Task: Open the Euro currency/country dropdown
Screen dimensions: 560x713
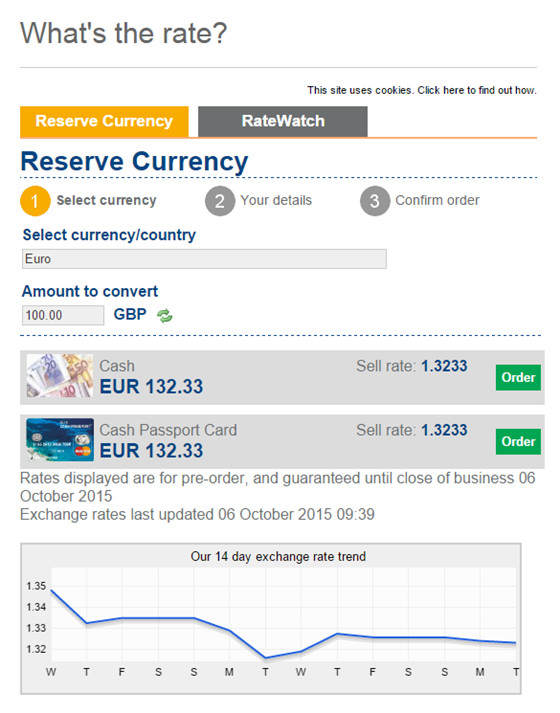Action: click(x=204, y=259)
